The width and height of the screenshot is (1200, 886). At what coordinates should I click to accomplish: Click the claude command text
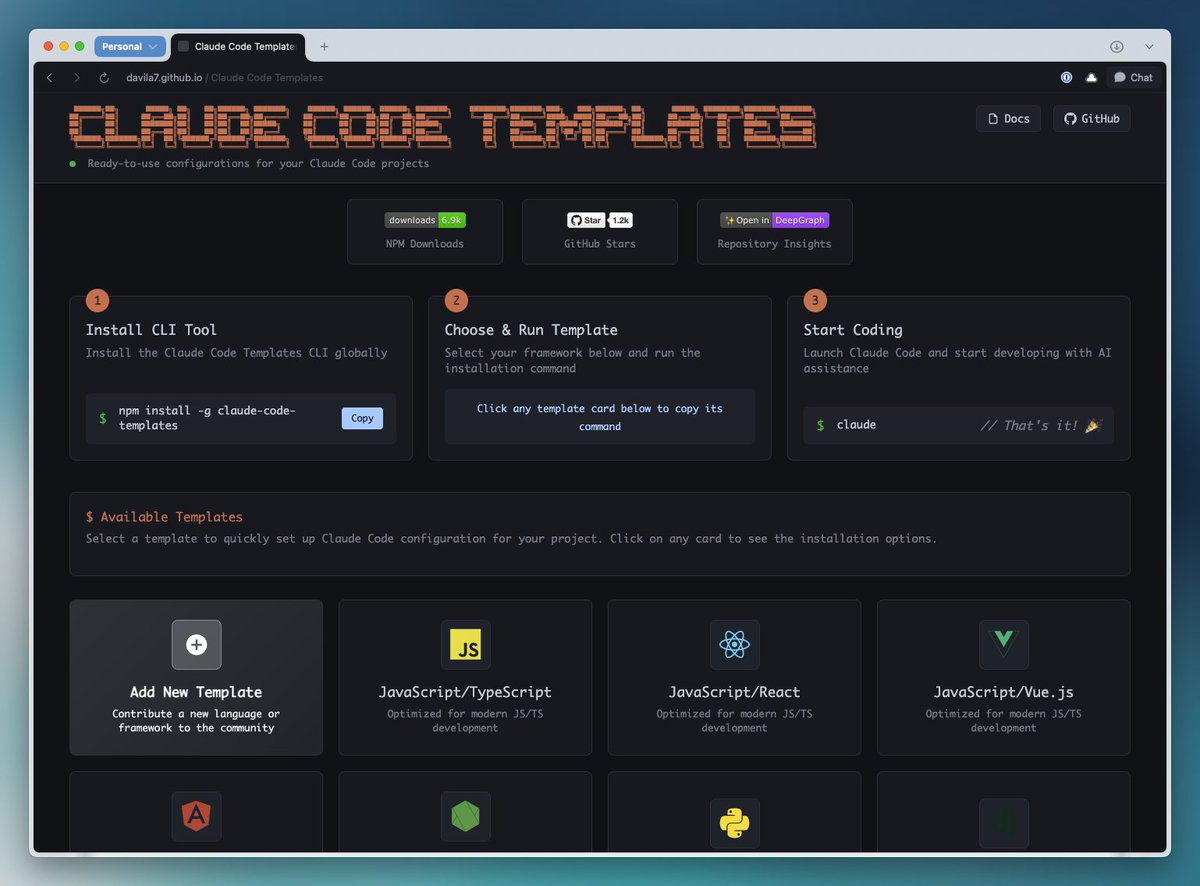[x=856, y=425]
